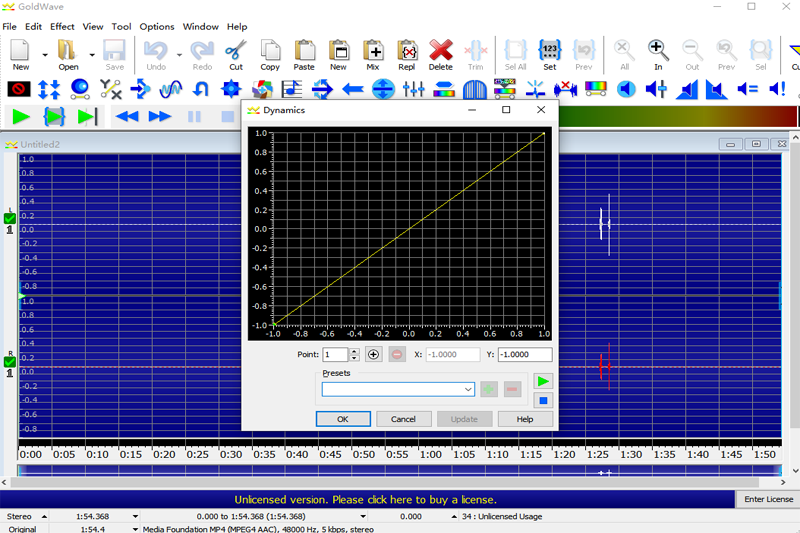
Task: Open the File menu
Action: [x=10, y=27]
